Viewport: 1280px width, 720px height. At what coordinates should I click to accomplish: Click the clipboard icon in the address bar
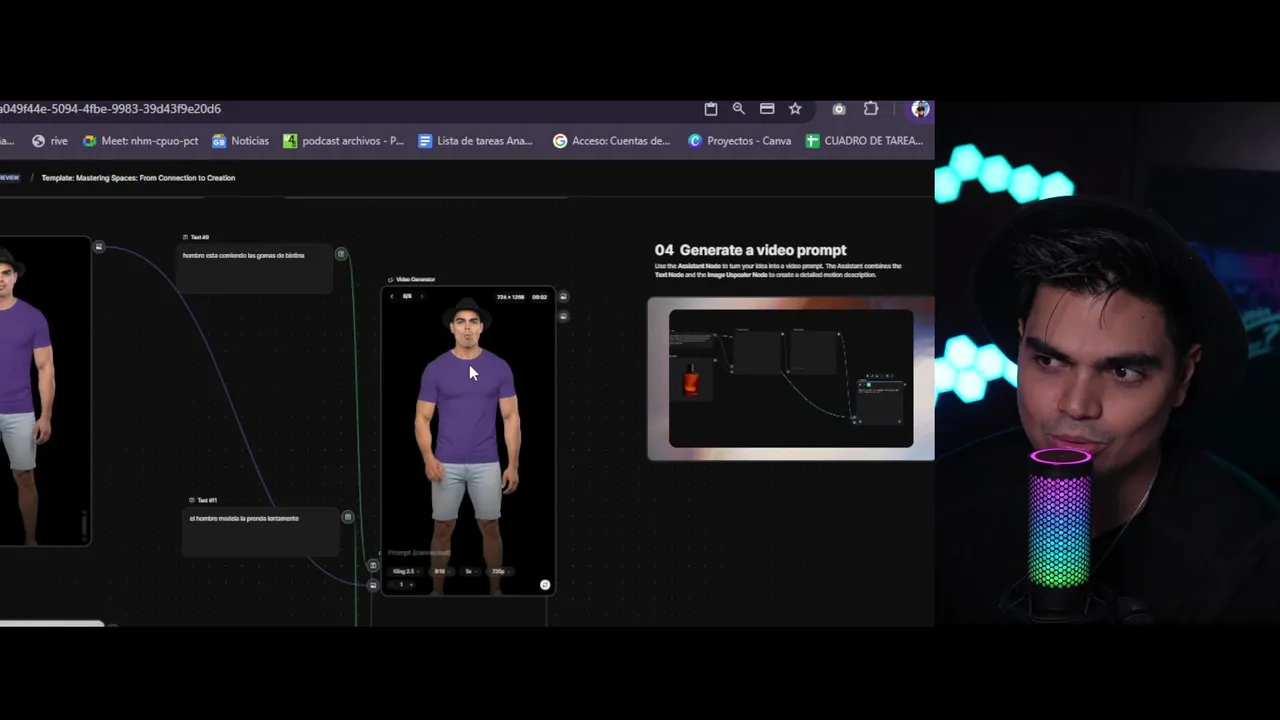click(x=711, y=109)
